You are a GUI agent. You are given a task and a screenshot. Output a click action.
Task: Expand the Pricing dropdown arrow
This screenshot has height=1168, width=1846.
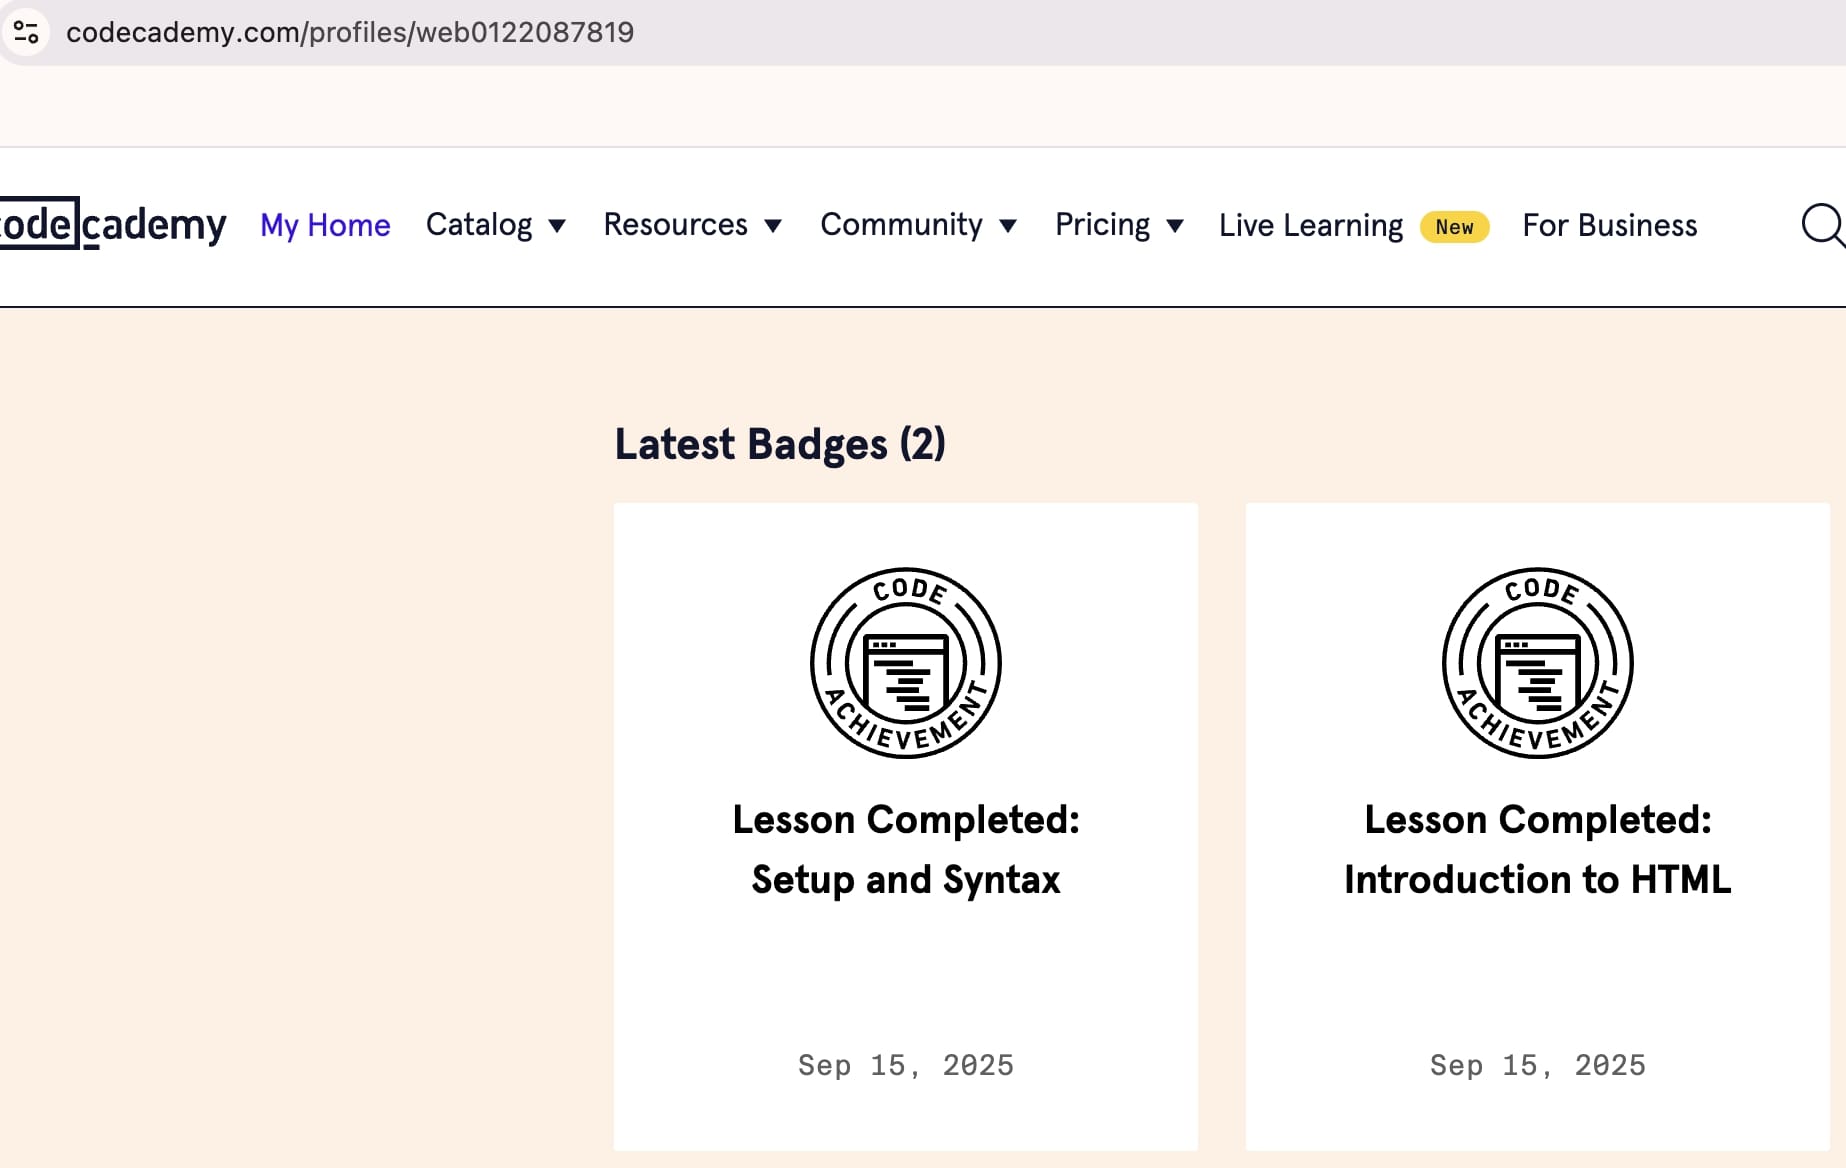(1175, 226)
